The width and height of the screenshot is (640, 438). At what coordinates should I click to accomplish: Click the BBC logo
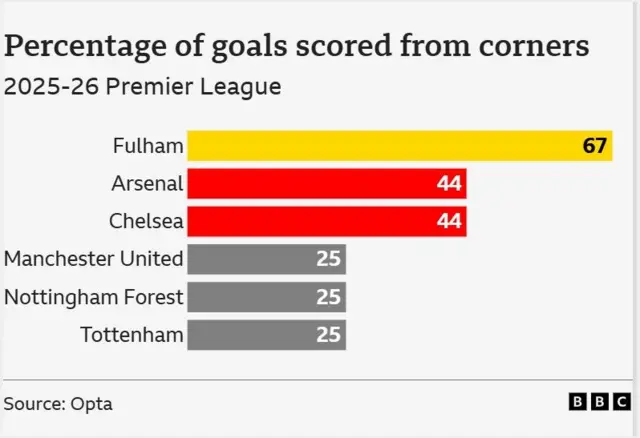600,402
